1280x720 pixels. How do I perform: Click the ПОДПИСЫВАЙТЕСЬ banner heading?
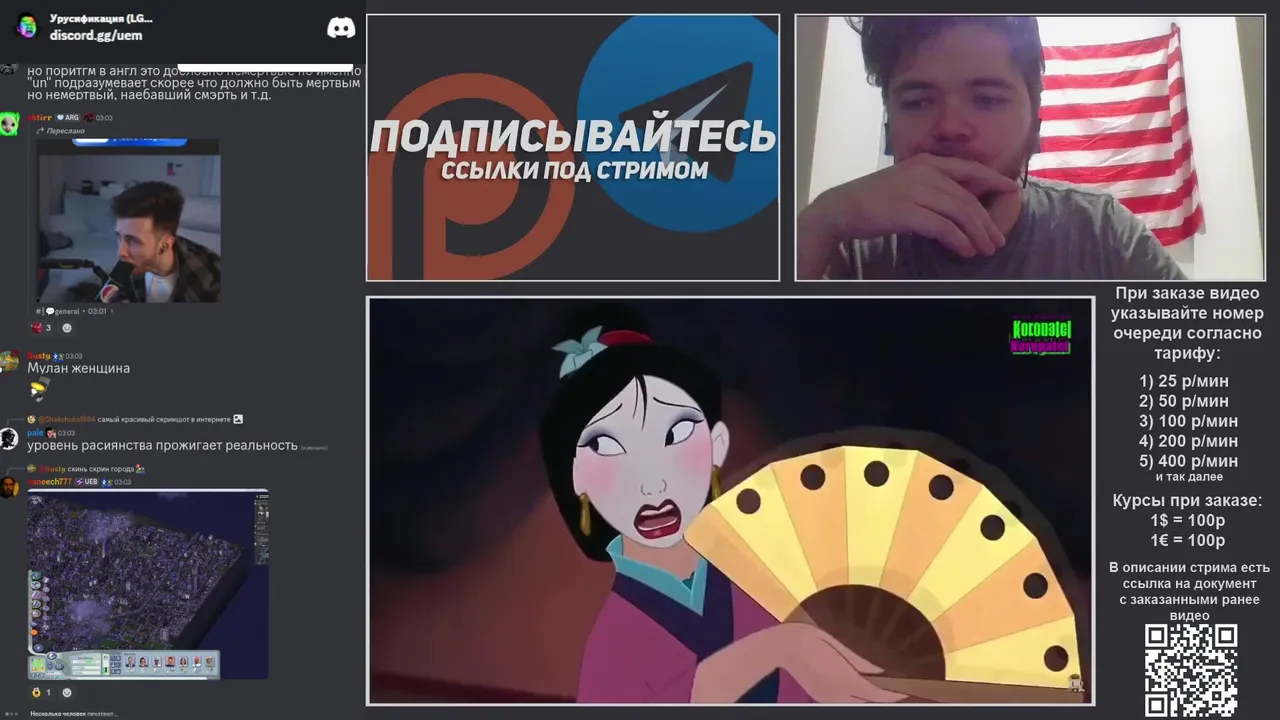coord(573,136)
